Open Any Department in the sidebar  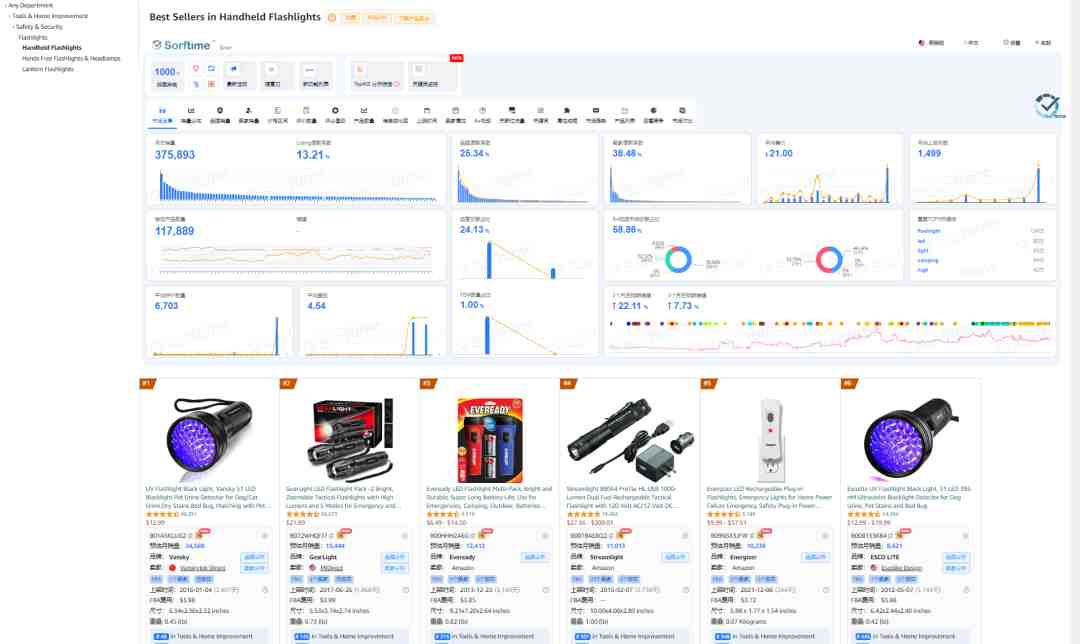29,6
